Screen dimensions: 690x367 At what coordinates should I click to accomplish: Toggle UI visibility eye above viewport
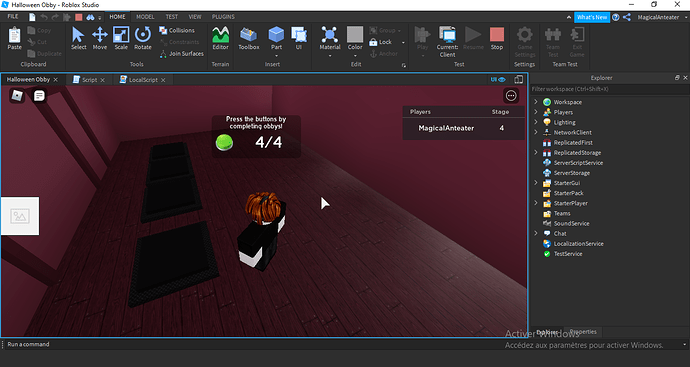pos(498,80)
